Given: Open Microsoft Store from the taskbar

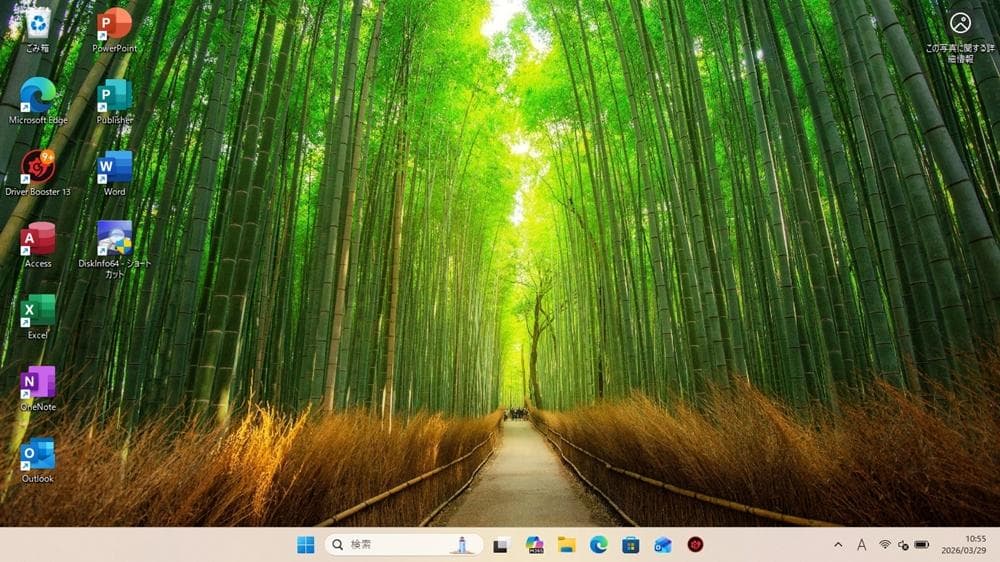Looking at the screenshot, I should 631,545.
